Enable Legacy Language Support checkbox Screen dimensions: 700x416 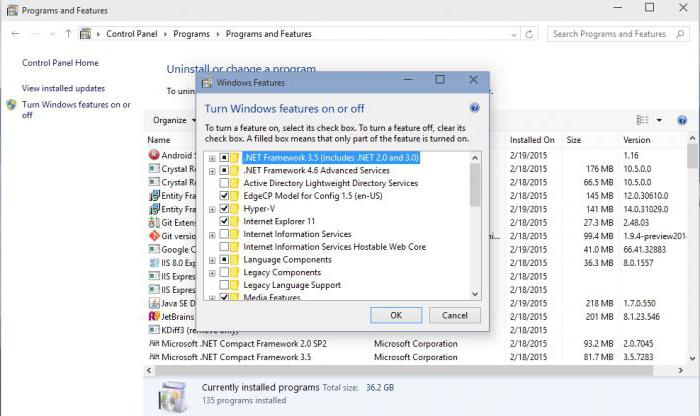(224, 285)
